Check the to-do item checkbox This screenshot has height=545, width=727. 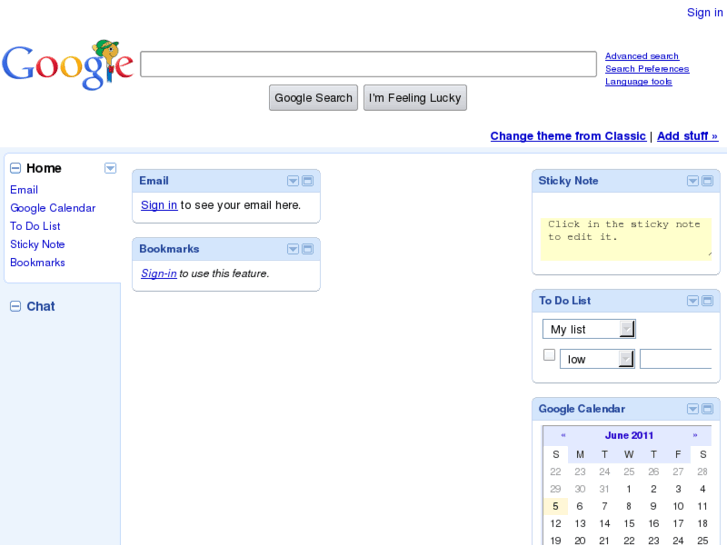pos(549,355)
